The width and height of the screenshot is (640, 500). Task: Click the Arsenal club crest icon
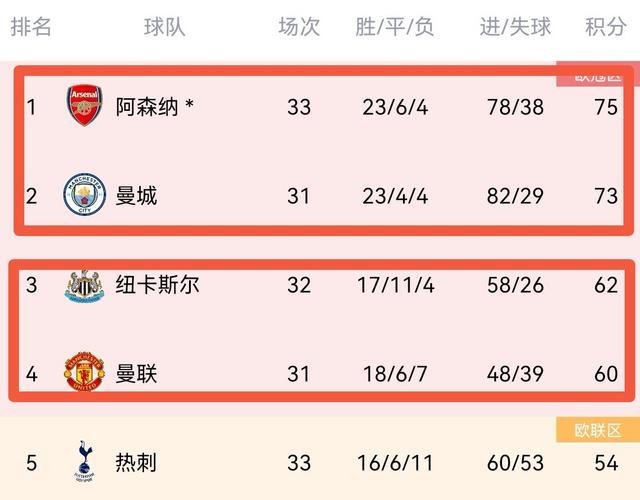click(x=84, y=106)
